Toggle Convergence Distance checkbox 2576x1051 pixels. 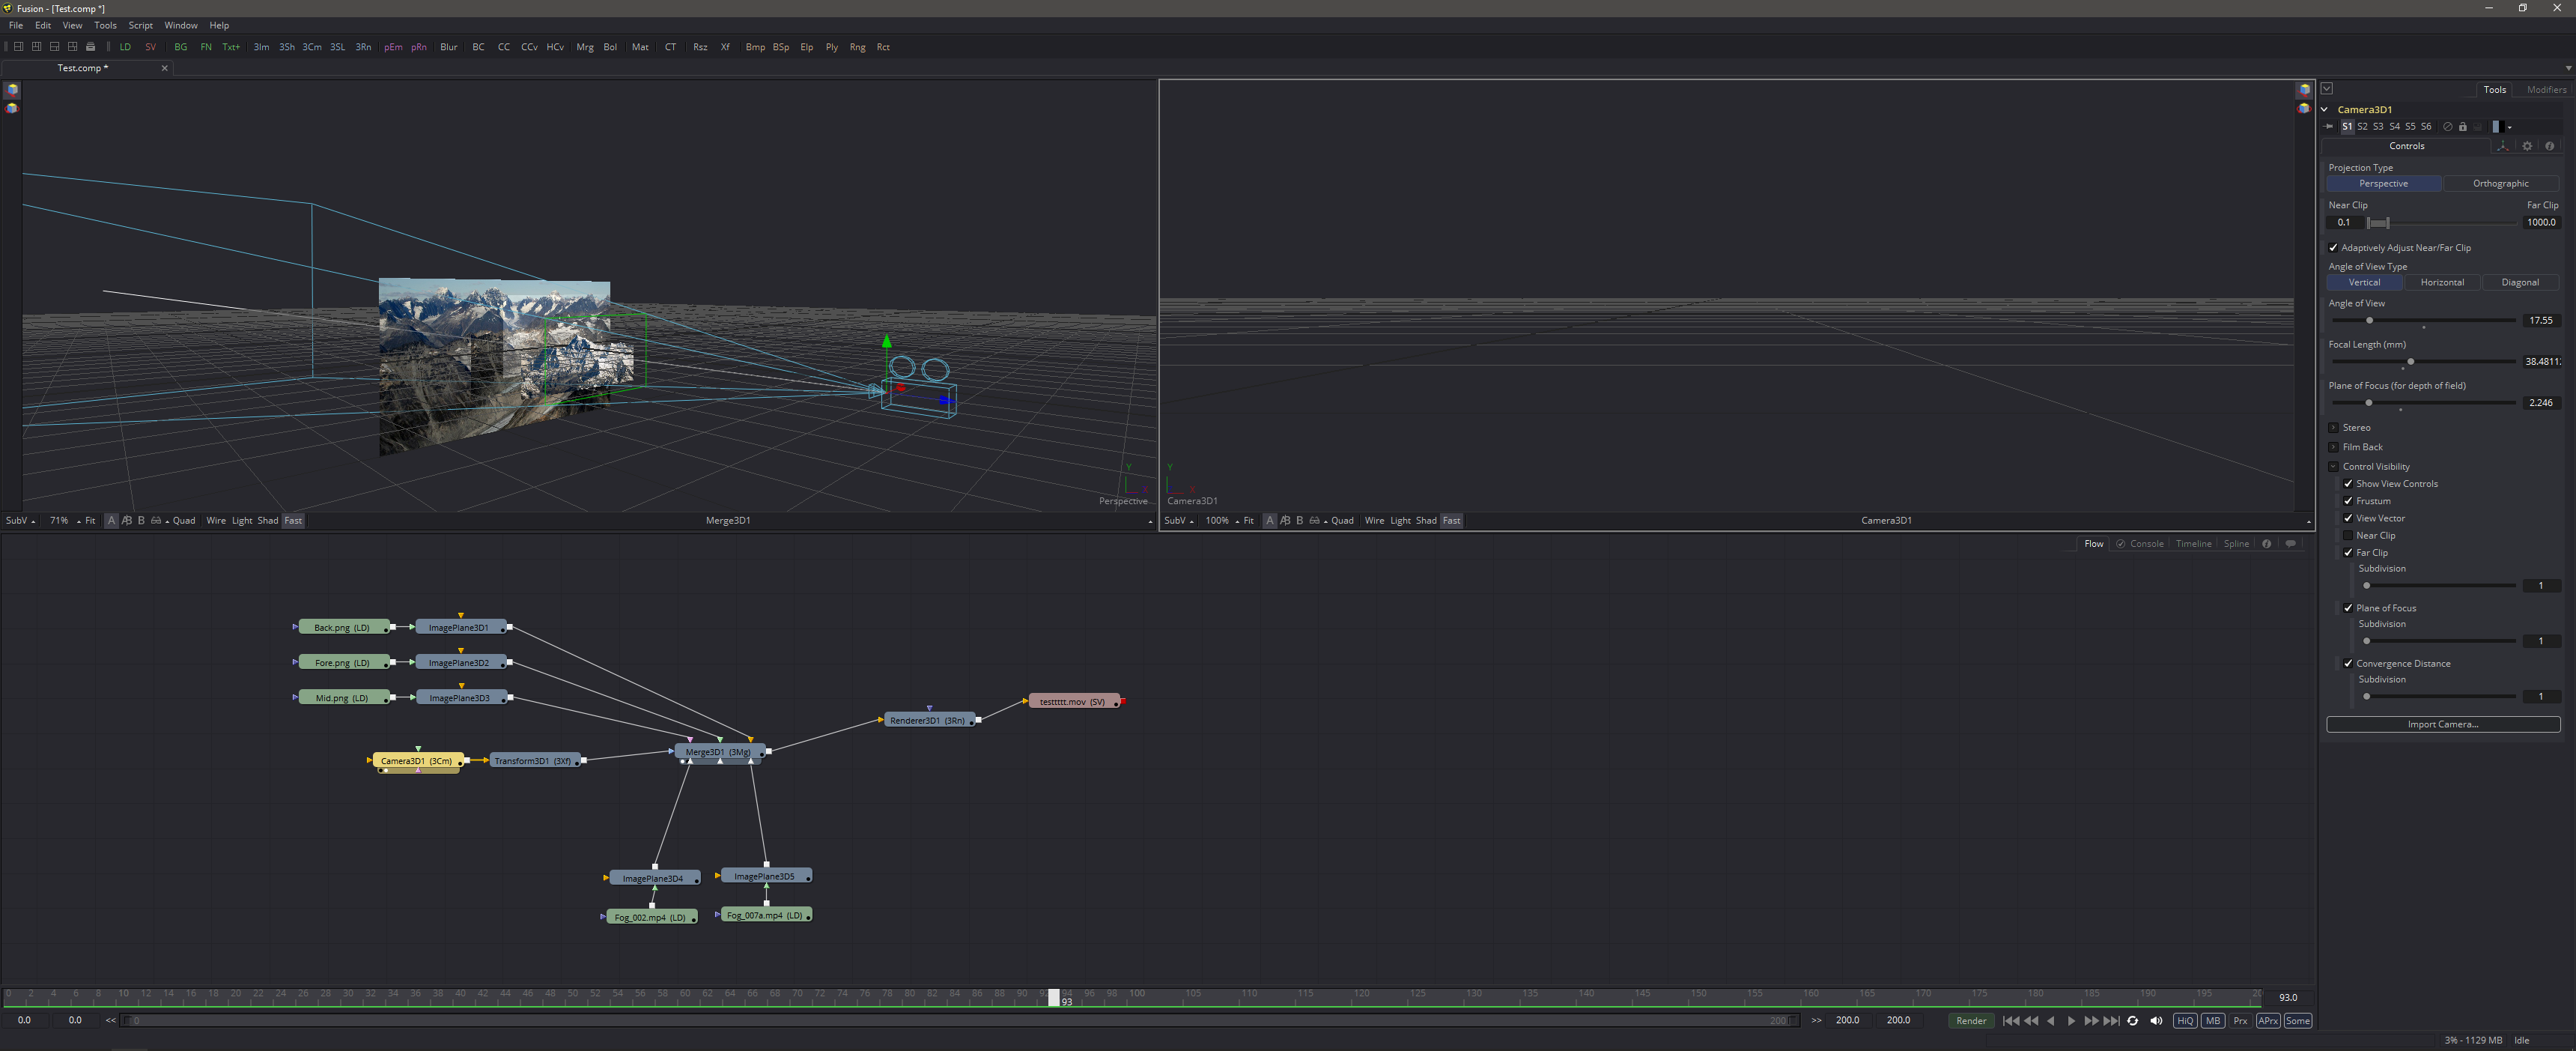2348,663
